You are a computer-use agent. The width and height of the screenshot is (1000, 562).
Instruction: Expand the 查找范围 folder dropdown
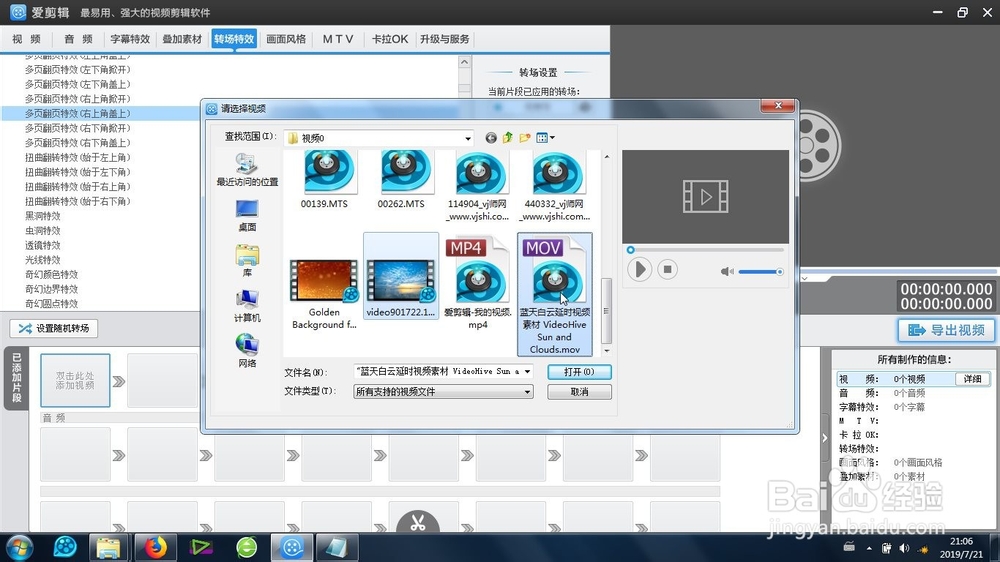[x=467, y=138]
